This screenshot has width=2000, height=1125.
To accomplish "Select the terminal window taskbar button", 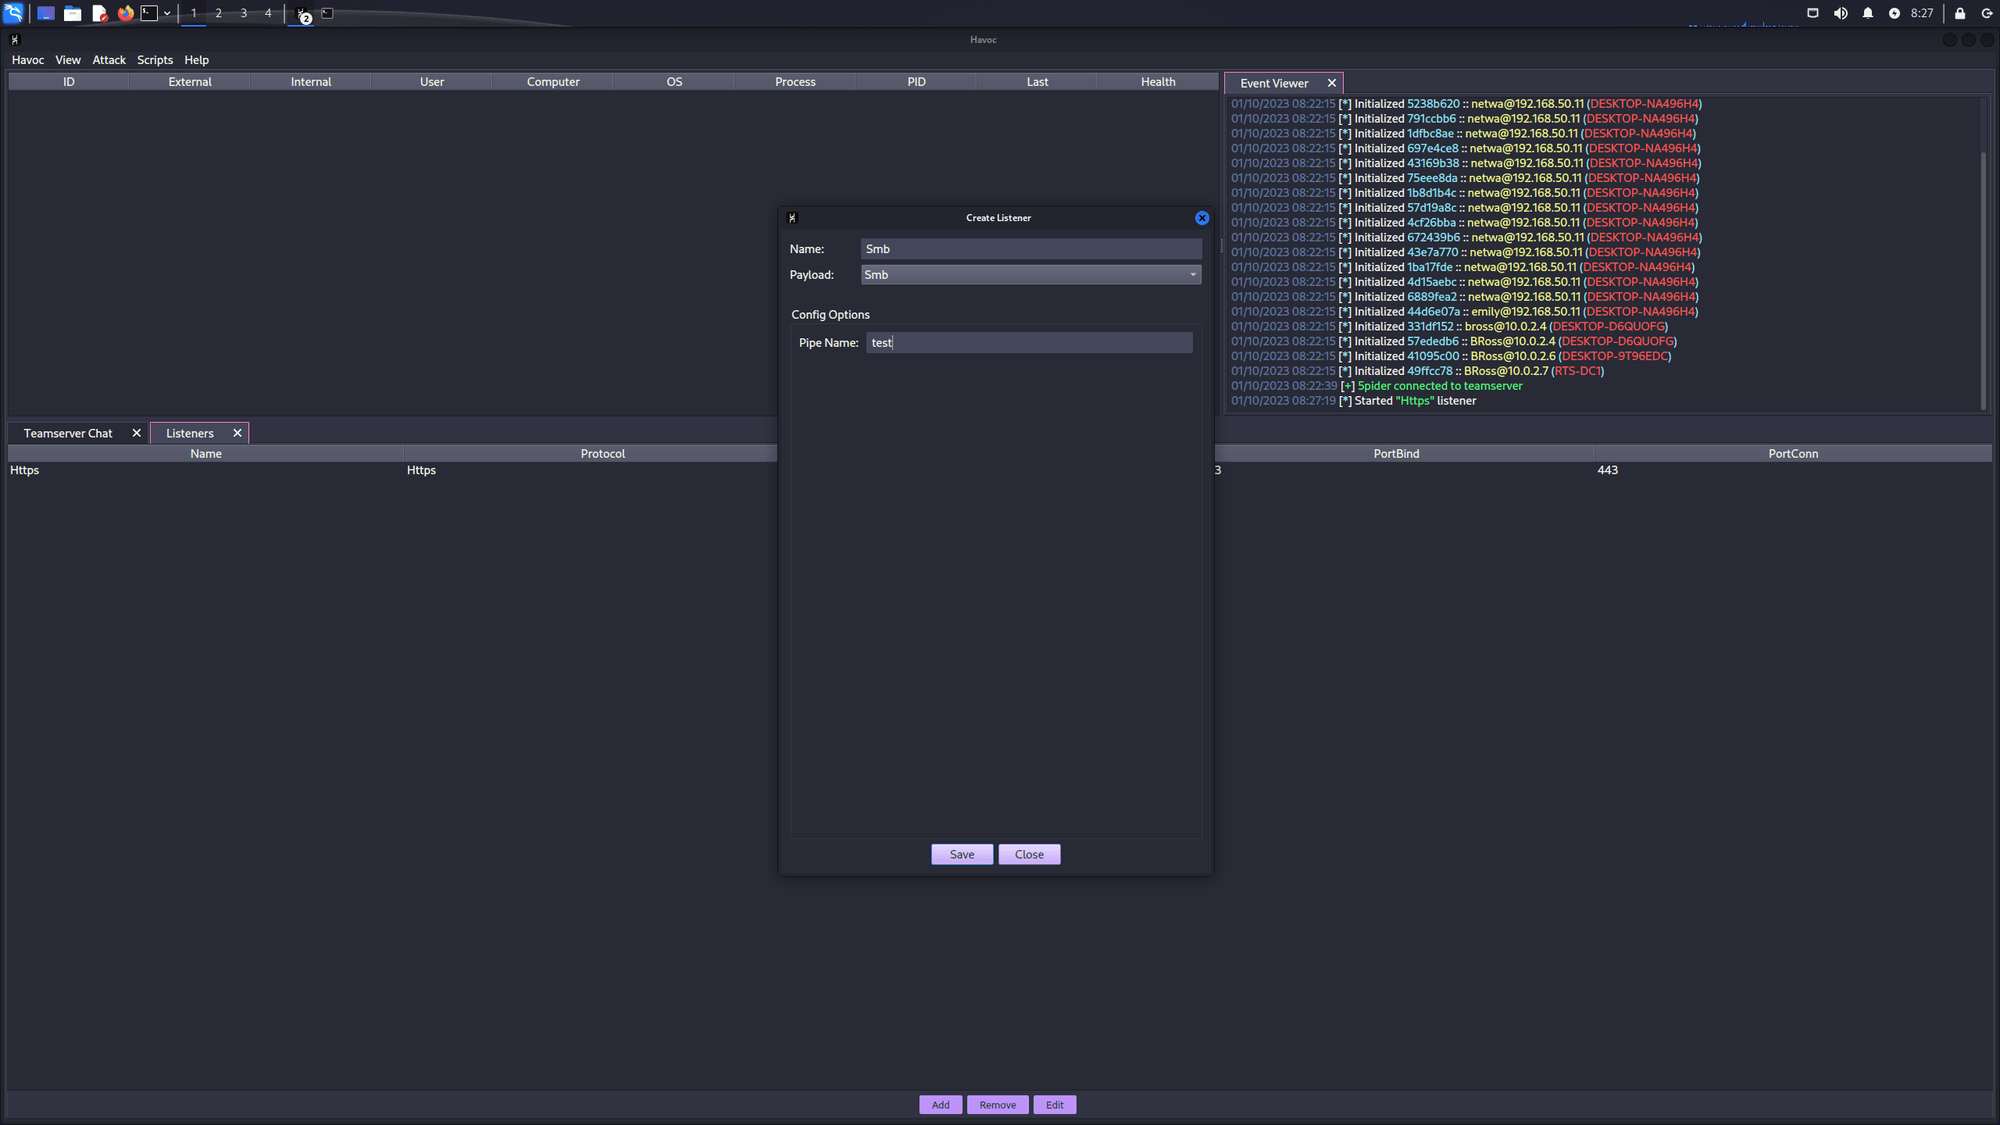I will point(327,13).
